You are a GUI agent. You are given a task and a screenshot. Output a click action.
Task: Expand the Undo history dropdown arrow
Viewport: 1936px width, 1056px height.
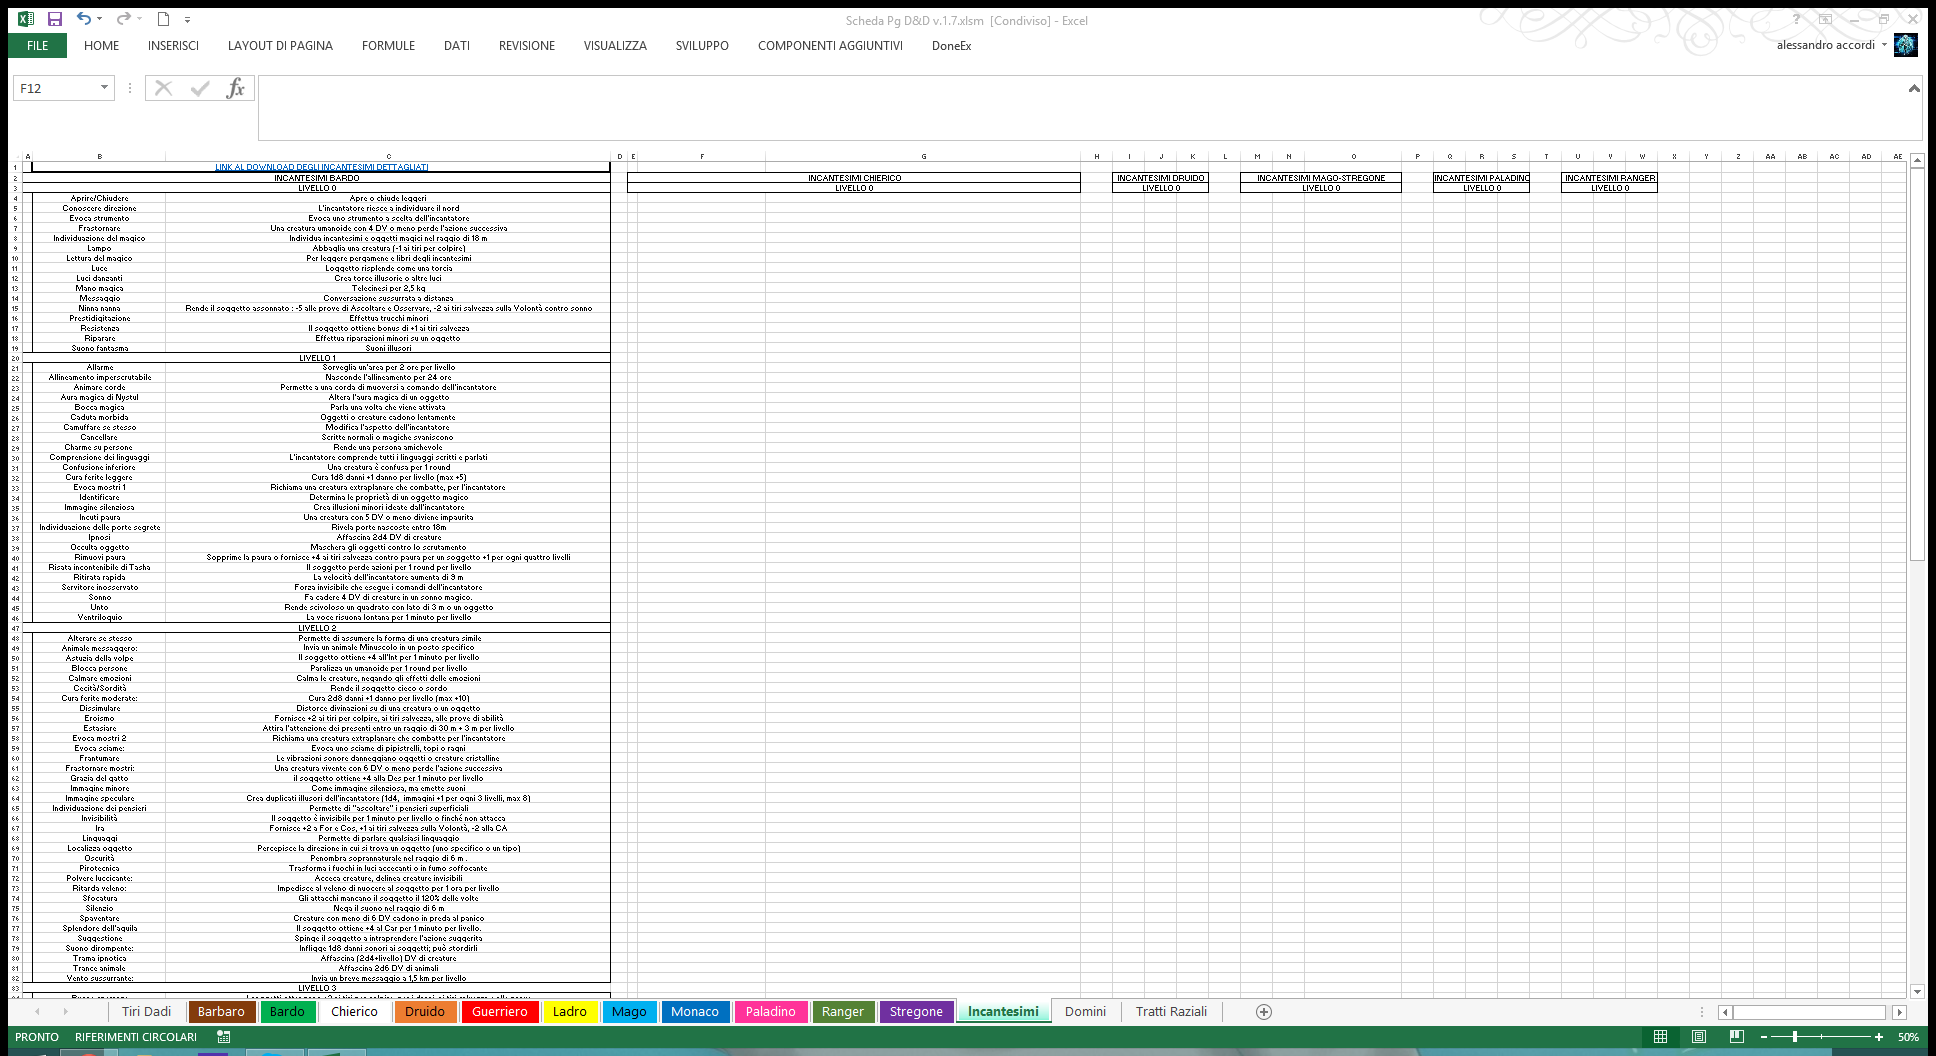click(x=99, y=19)
